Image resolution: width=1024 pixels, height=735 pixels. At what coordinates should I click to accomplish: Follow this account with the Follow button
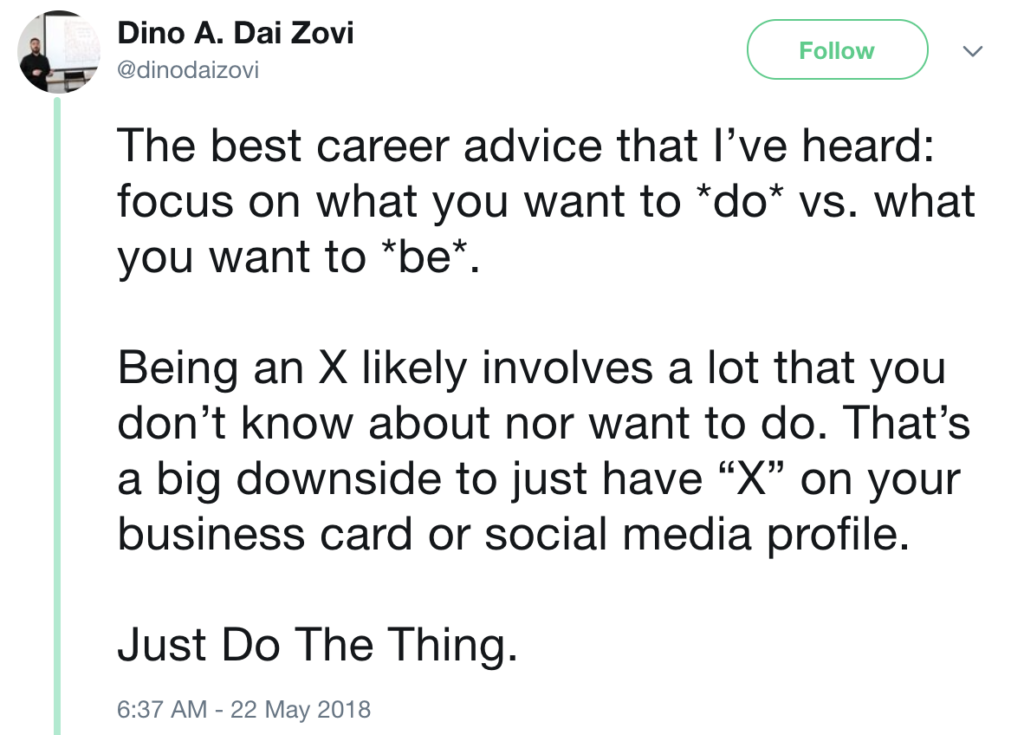click(x=837, y=50)
